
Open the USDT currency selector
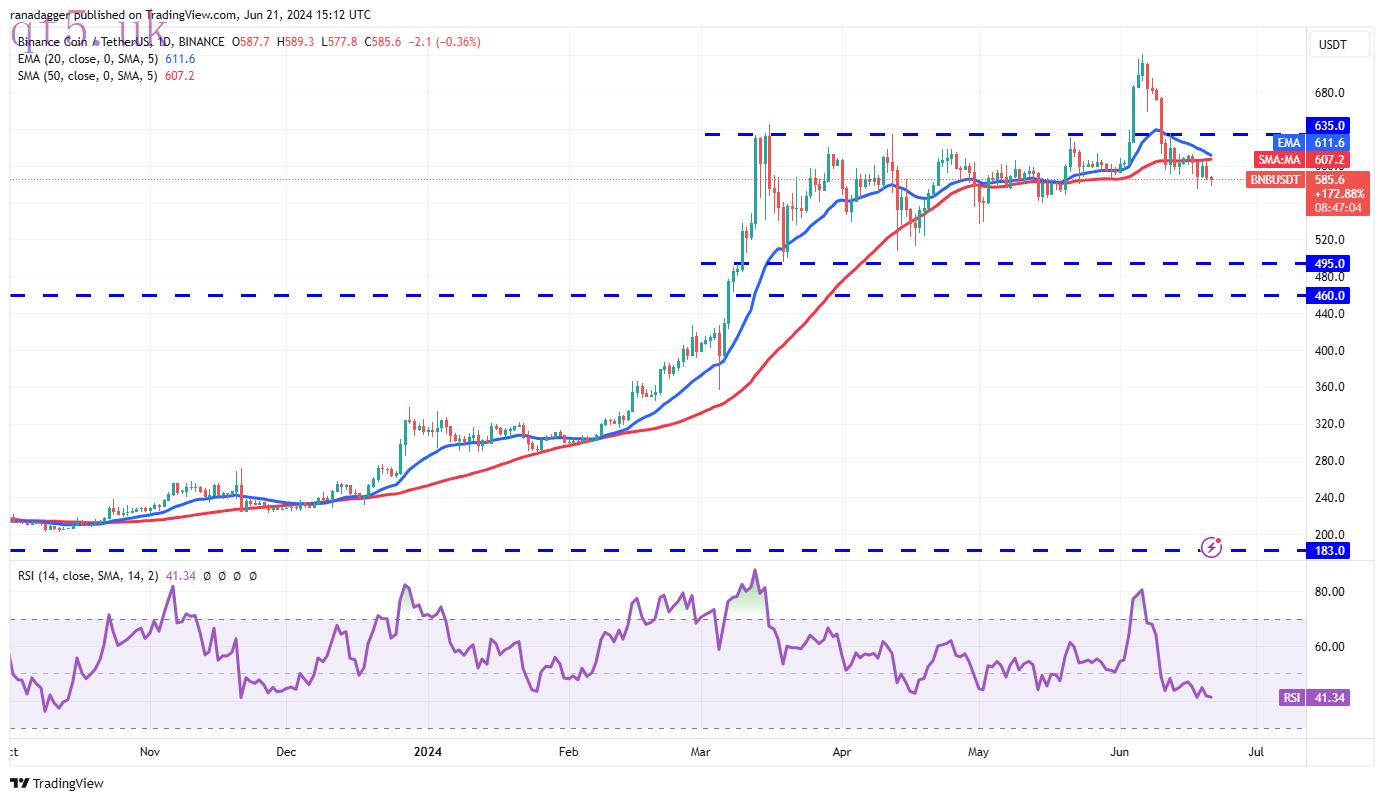[1334, 44]
